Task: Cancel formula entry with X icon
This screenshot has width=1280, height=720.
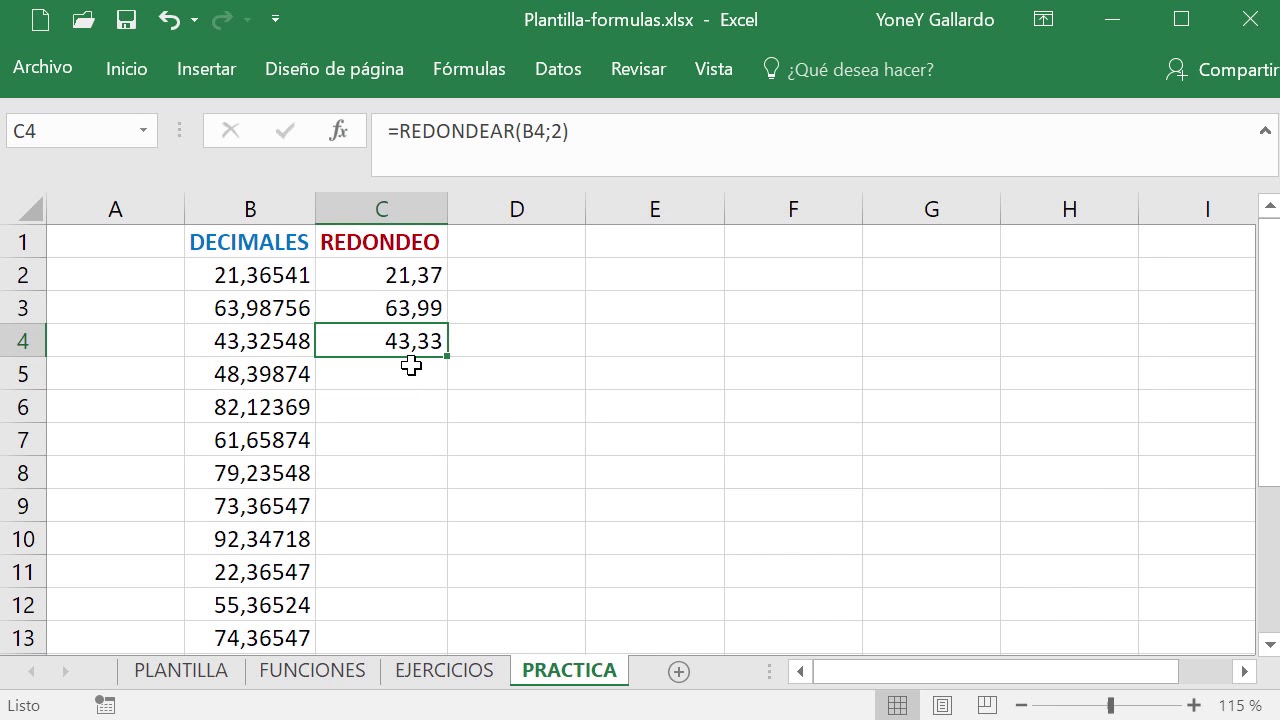Action: tap(230, 131)
